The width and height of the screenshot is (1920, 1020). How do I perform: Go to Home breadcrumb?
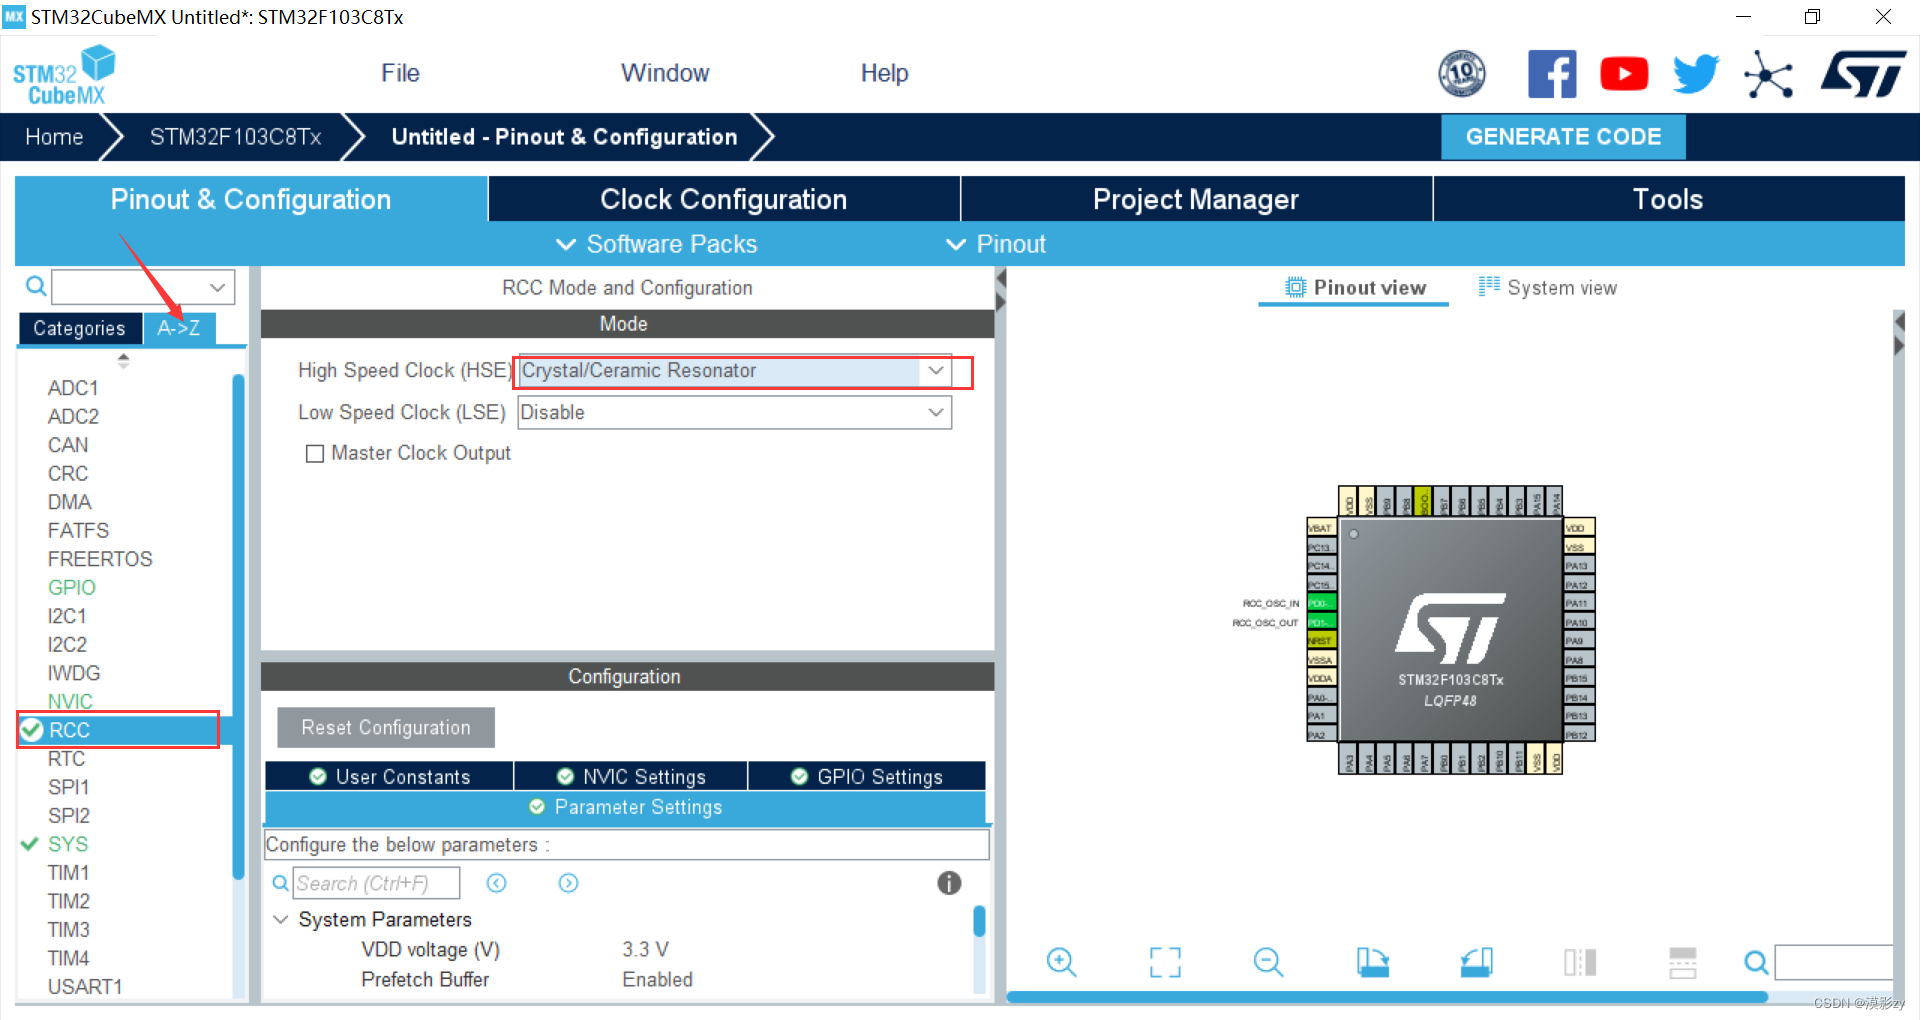(x=54, y=136)
